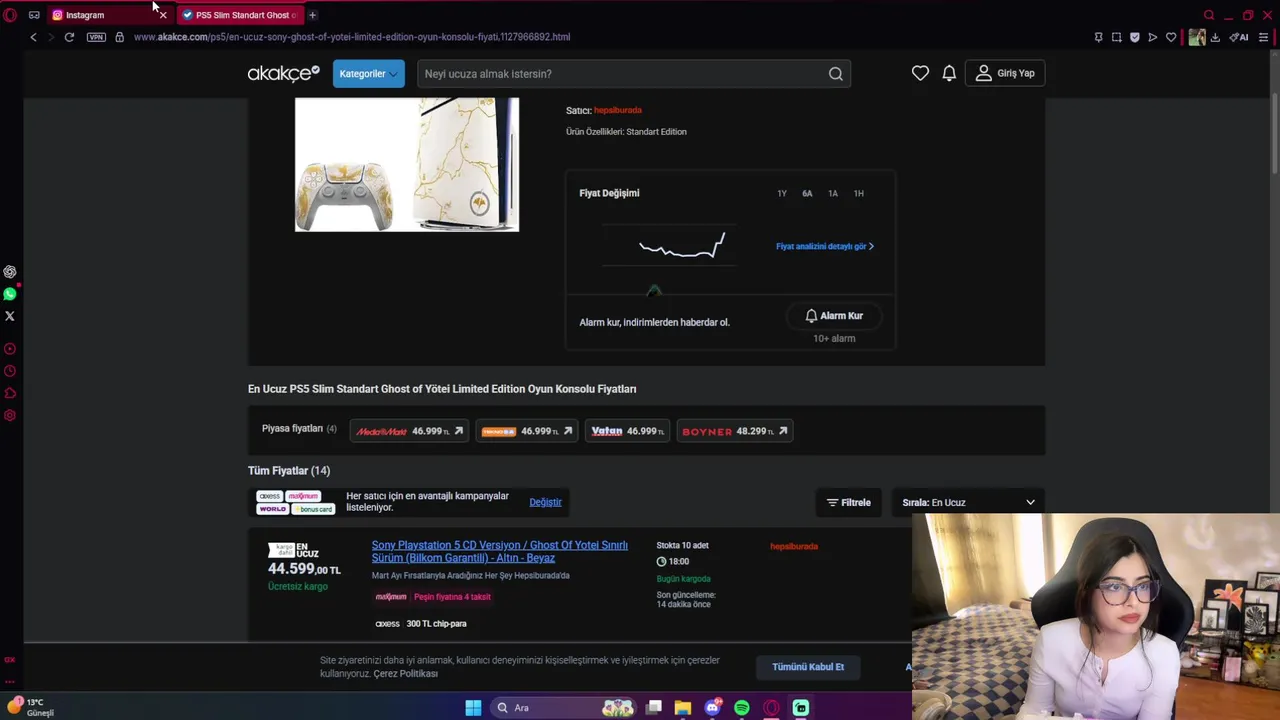Open WhatsApp in the Opera sidebar

[x=10, y=294]
